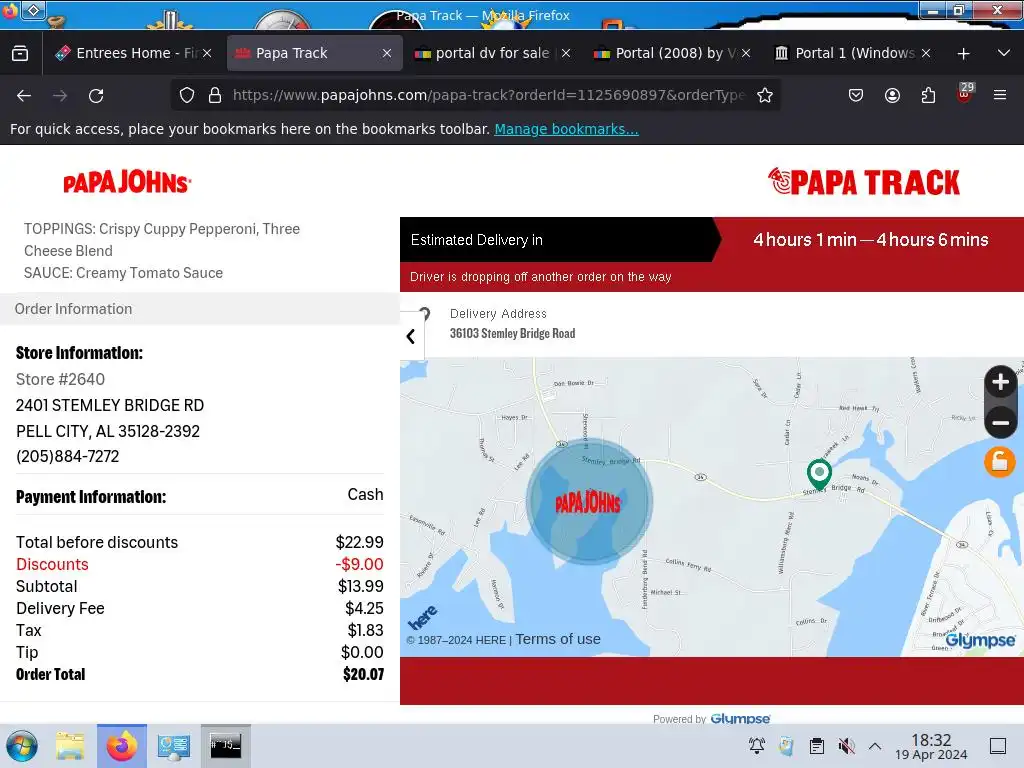This screenshot has width=1024, height=768.
Task: Open the Windows Start menu
Action: coord(22,746)
